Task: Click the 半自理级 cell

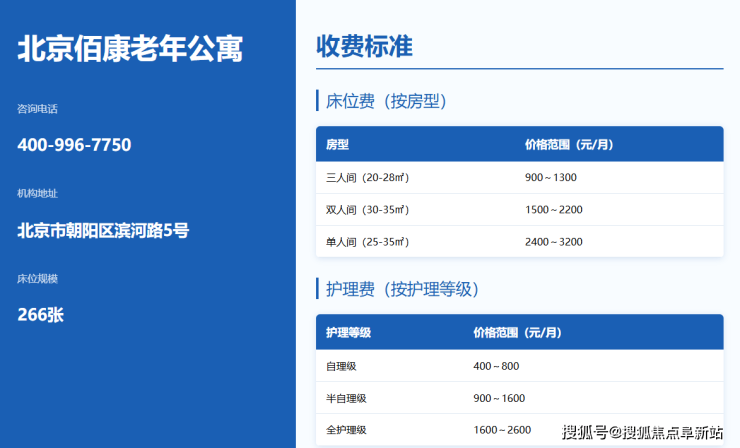Action: pos(346,398)
